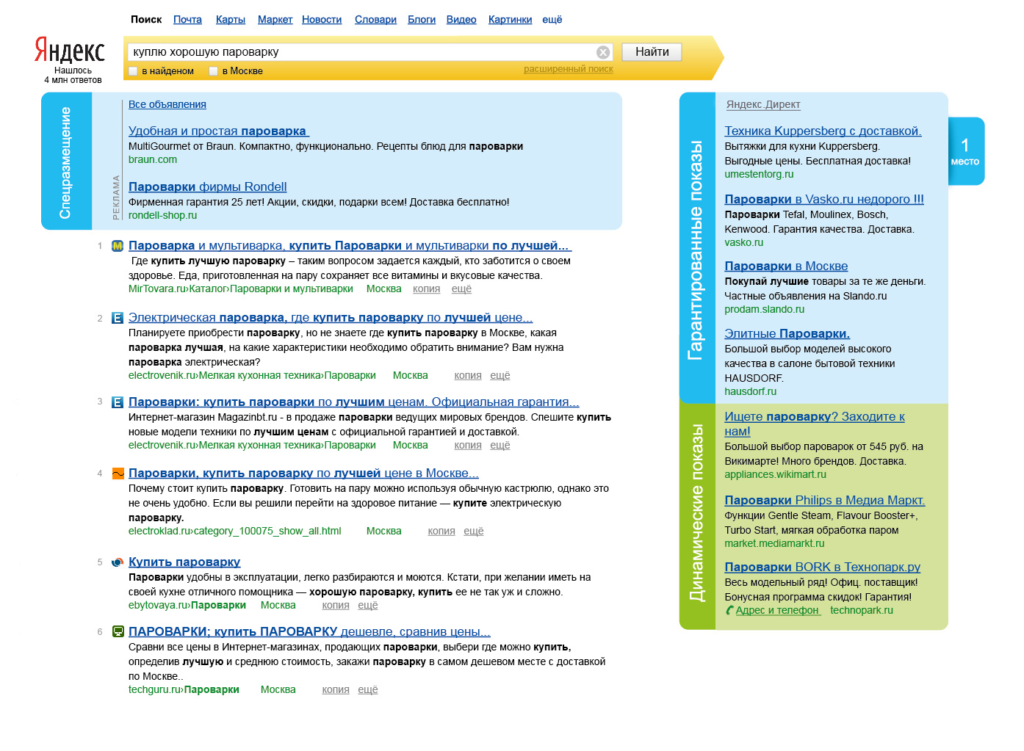Viewport: 1024px width, 751px height.
Task: Click the favicon beside result 2 Электрическая пароварка
Action: 118,318
